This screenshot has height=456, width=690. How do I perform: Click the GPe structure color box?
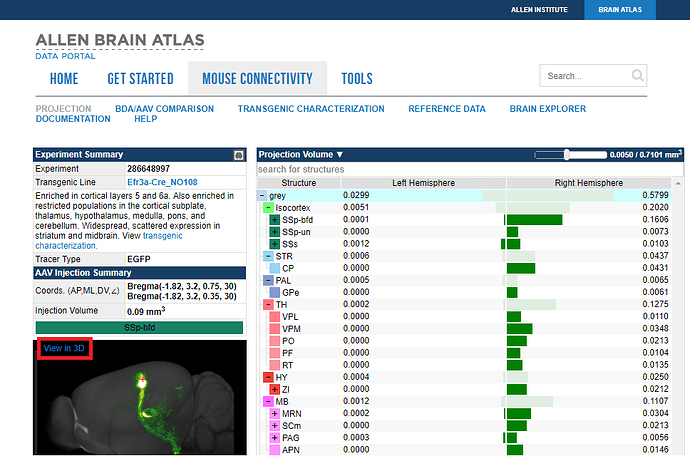click(x=275, y=292)
